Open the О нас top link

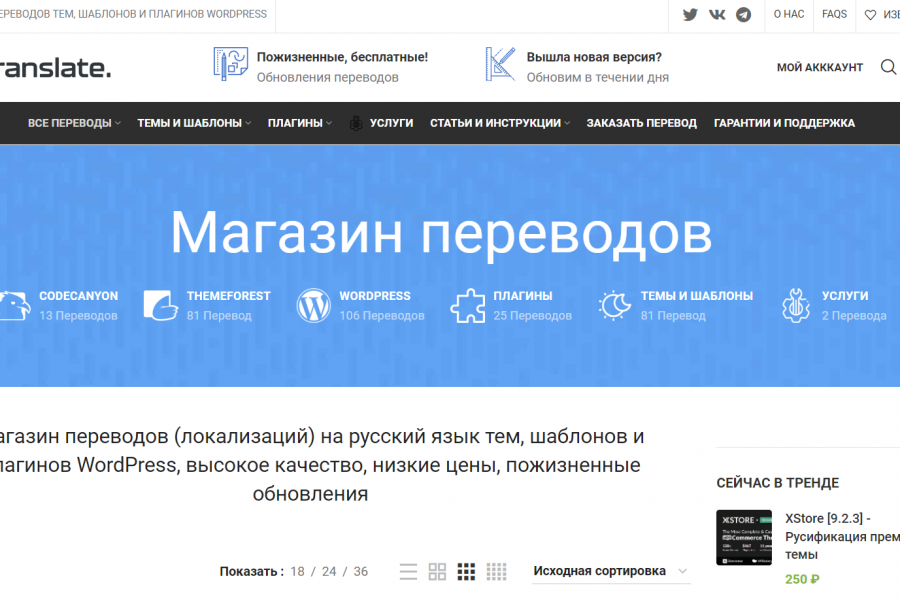(x=789, y=14)
